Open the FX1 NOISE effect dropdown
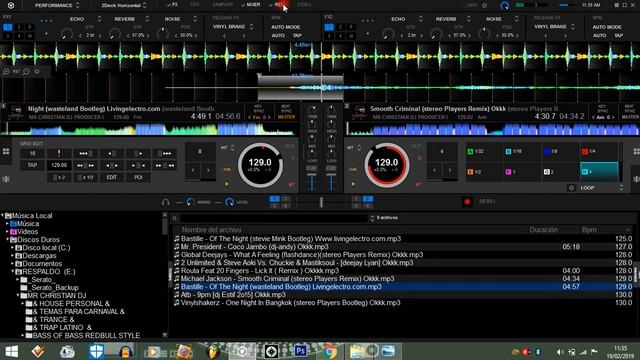Viewport: 640px width, 360px height. [180, 19]
